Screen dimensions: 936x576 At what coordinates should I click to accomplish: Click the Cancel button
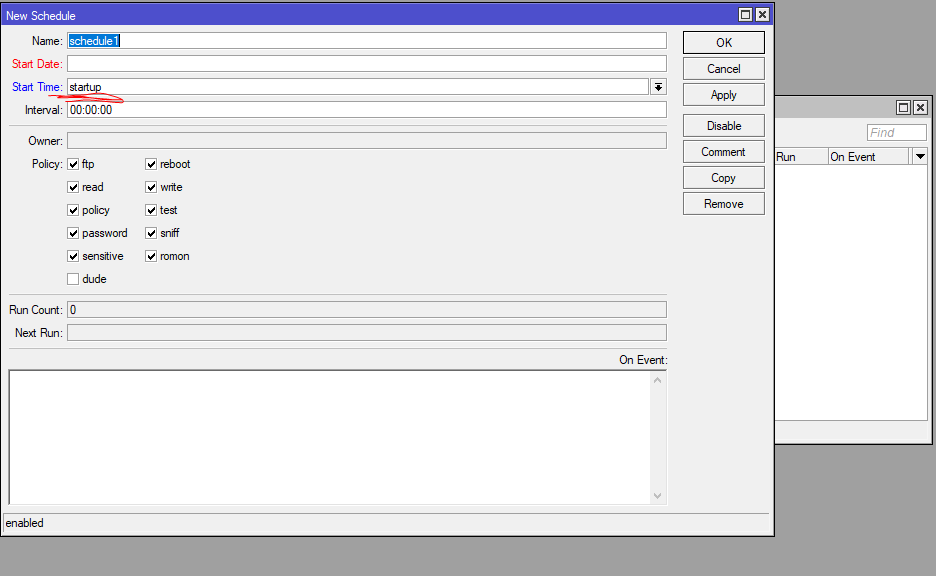pyautogui.click(x=723, y=69)
